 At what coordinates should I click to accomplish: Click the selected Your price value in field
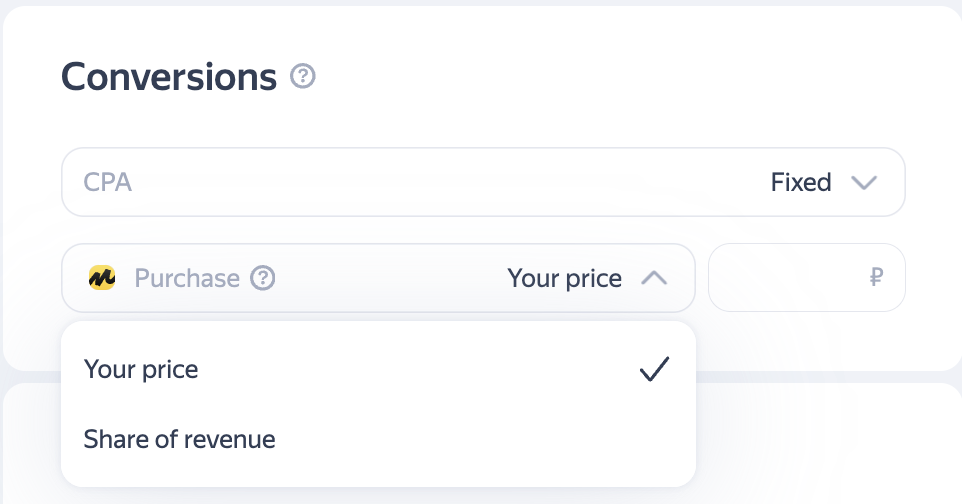coord(564,278)
